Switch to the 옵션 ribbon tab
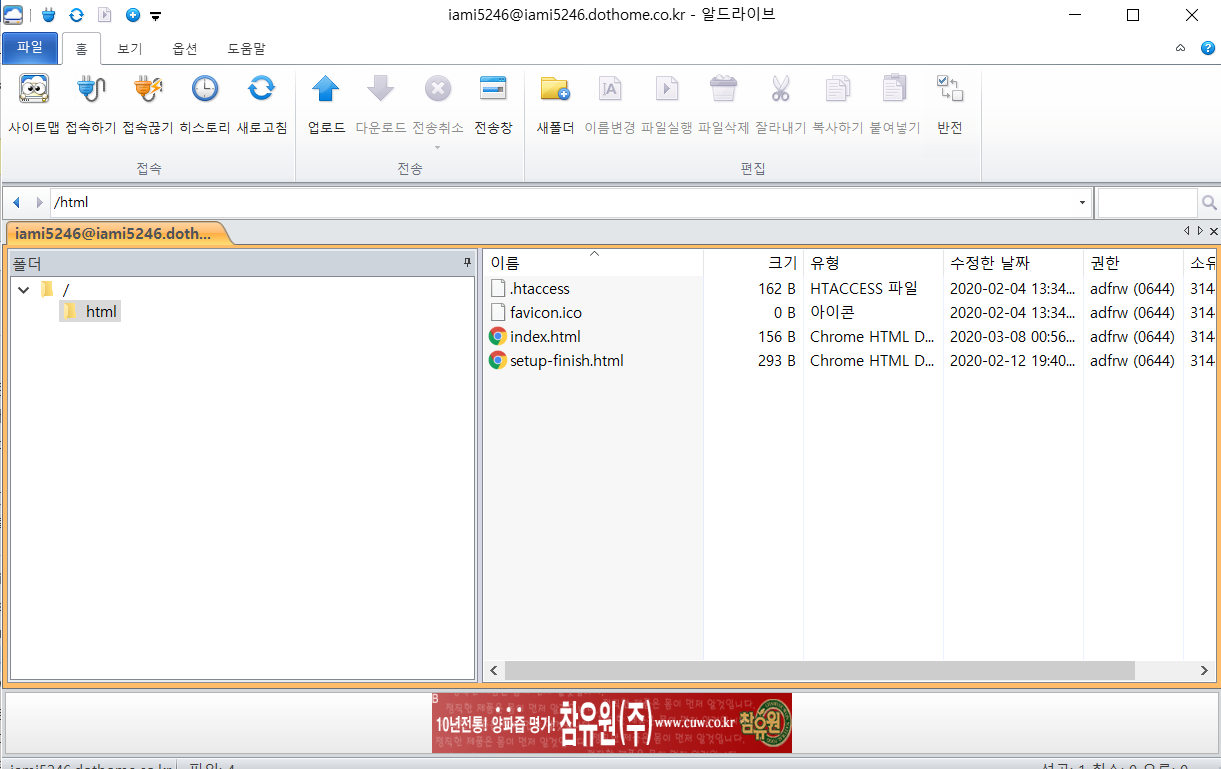This screenshot has width=1221, height=769. click(185, 48)
